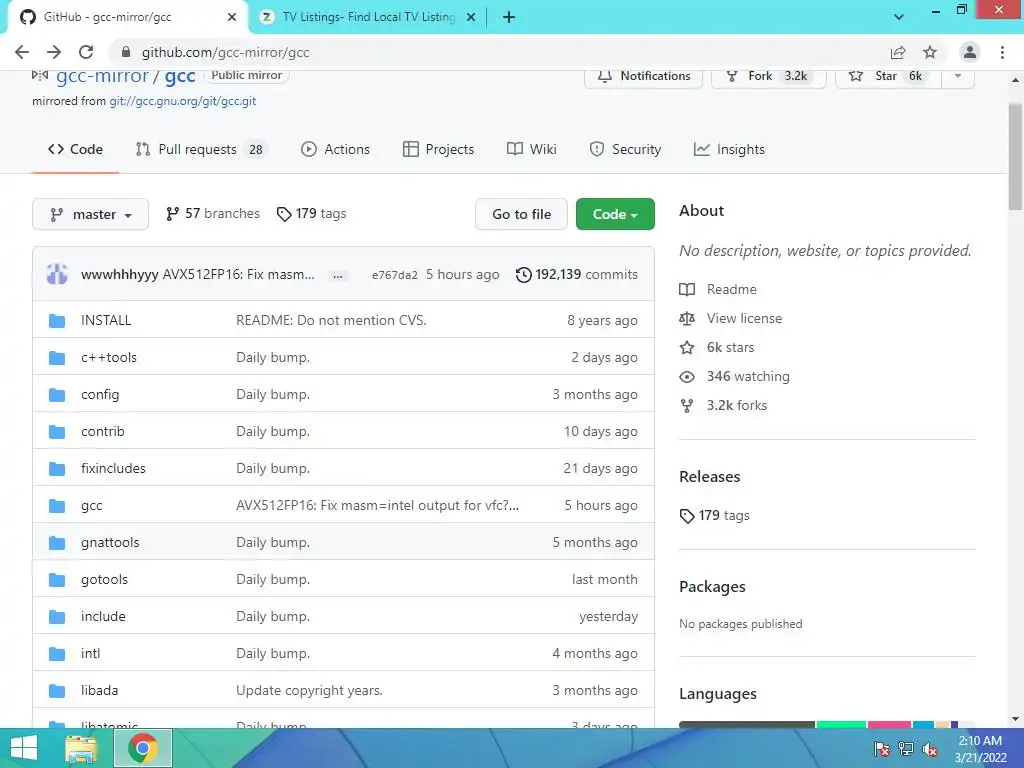Open the libada folder

[x=99, y=690]
